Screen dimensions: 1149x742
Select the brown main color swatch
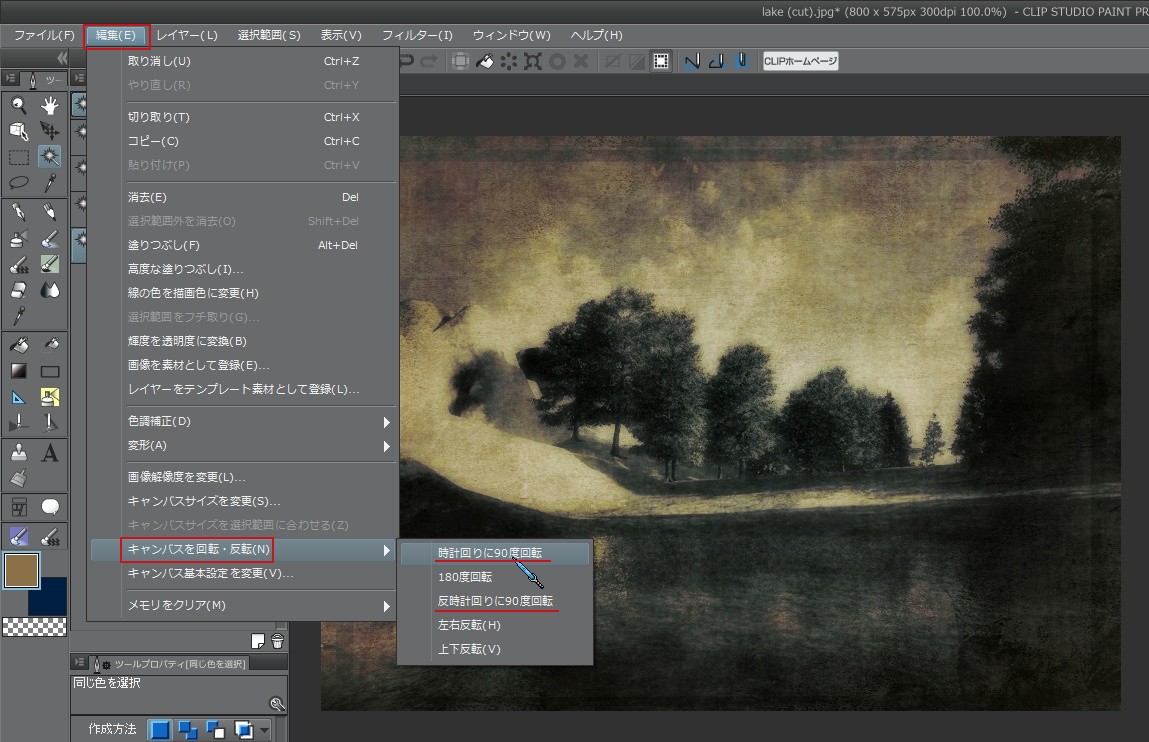coord(21,571)
